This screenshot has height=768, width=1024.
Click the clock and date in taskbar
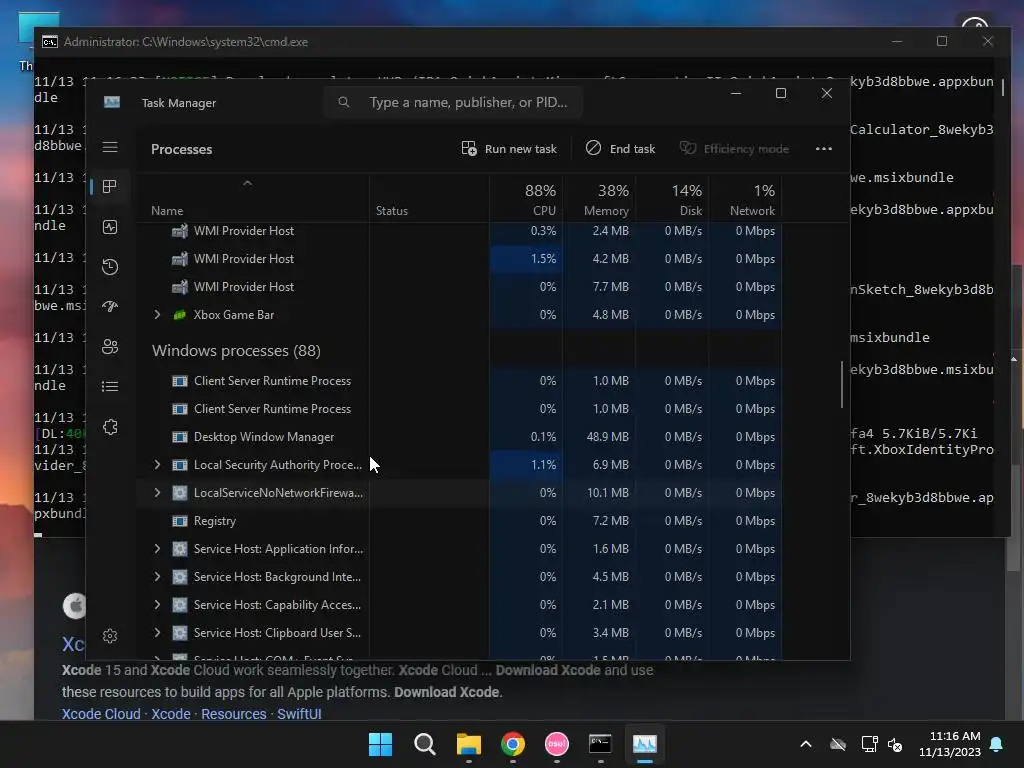pyautogui.click(x=950, y=744)
